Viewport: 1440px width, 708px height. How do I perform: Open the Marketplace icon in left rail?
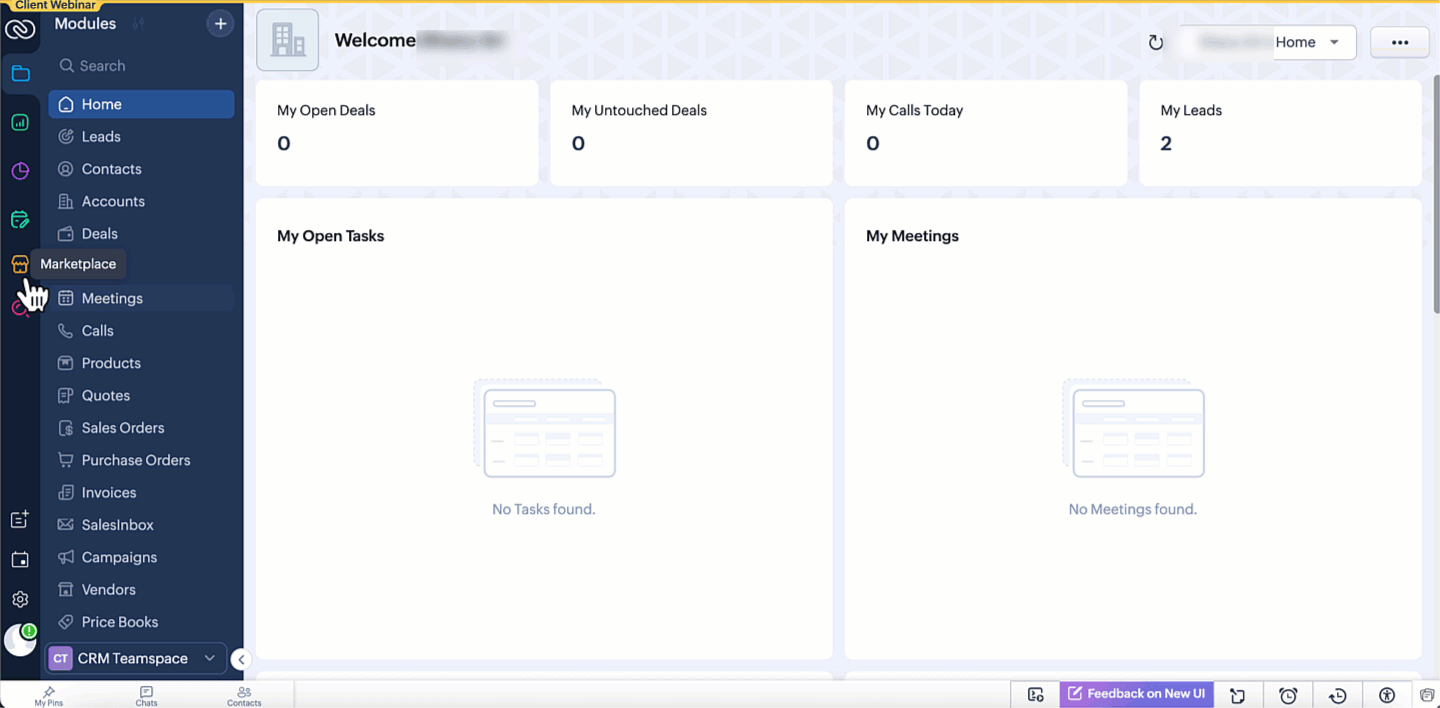pos(20,264)
